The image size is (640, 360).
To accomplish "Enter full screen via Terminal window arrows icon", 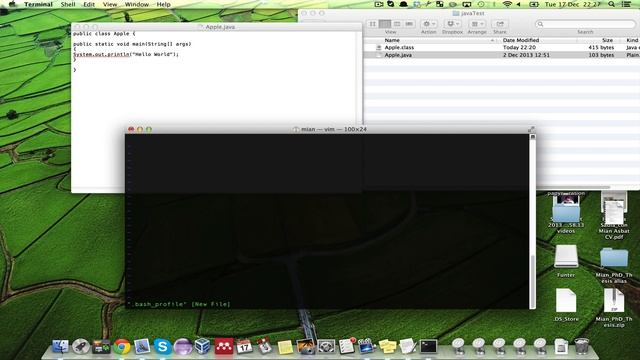I will 531,129.
